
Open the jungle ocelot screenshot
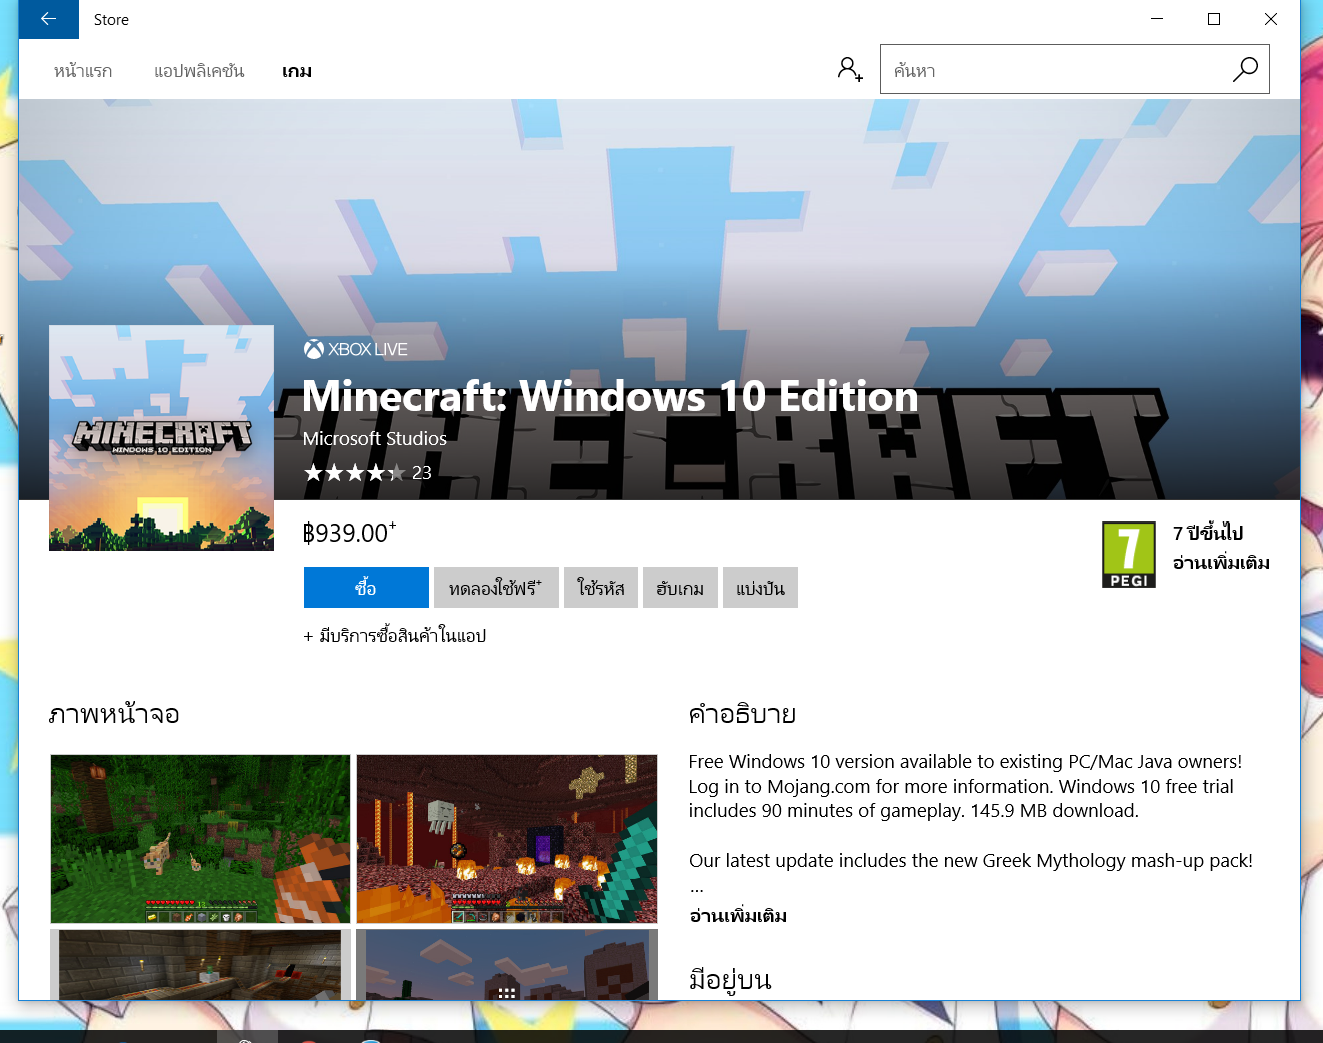pyautogui.click(x=200, y=839)
